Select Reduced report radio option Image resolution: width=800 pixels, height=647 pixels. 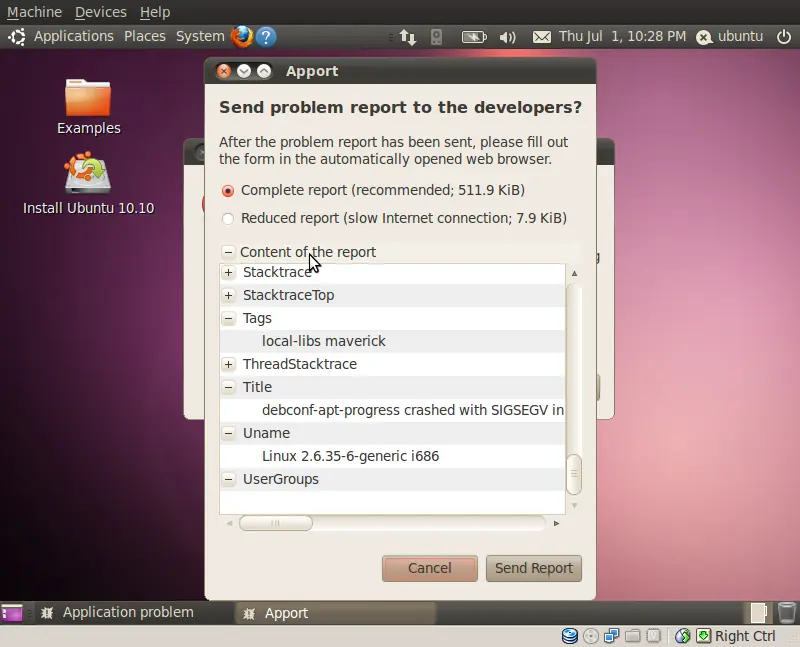pyautogui.click(x=228, y=218)
